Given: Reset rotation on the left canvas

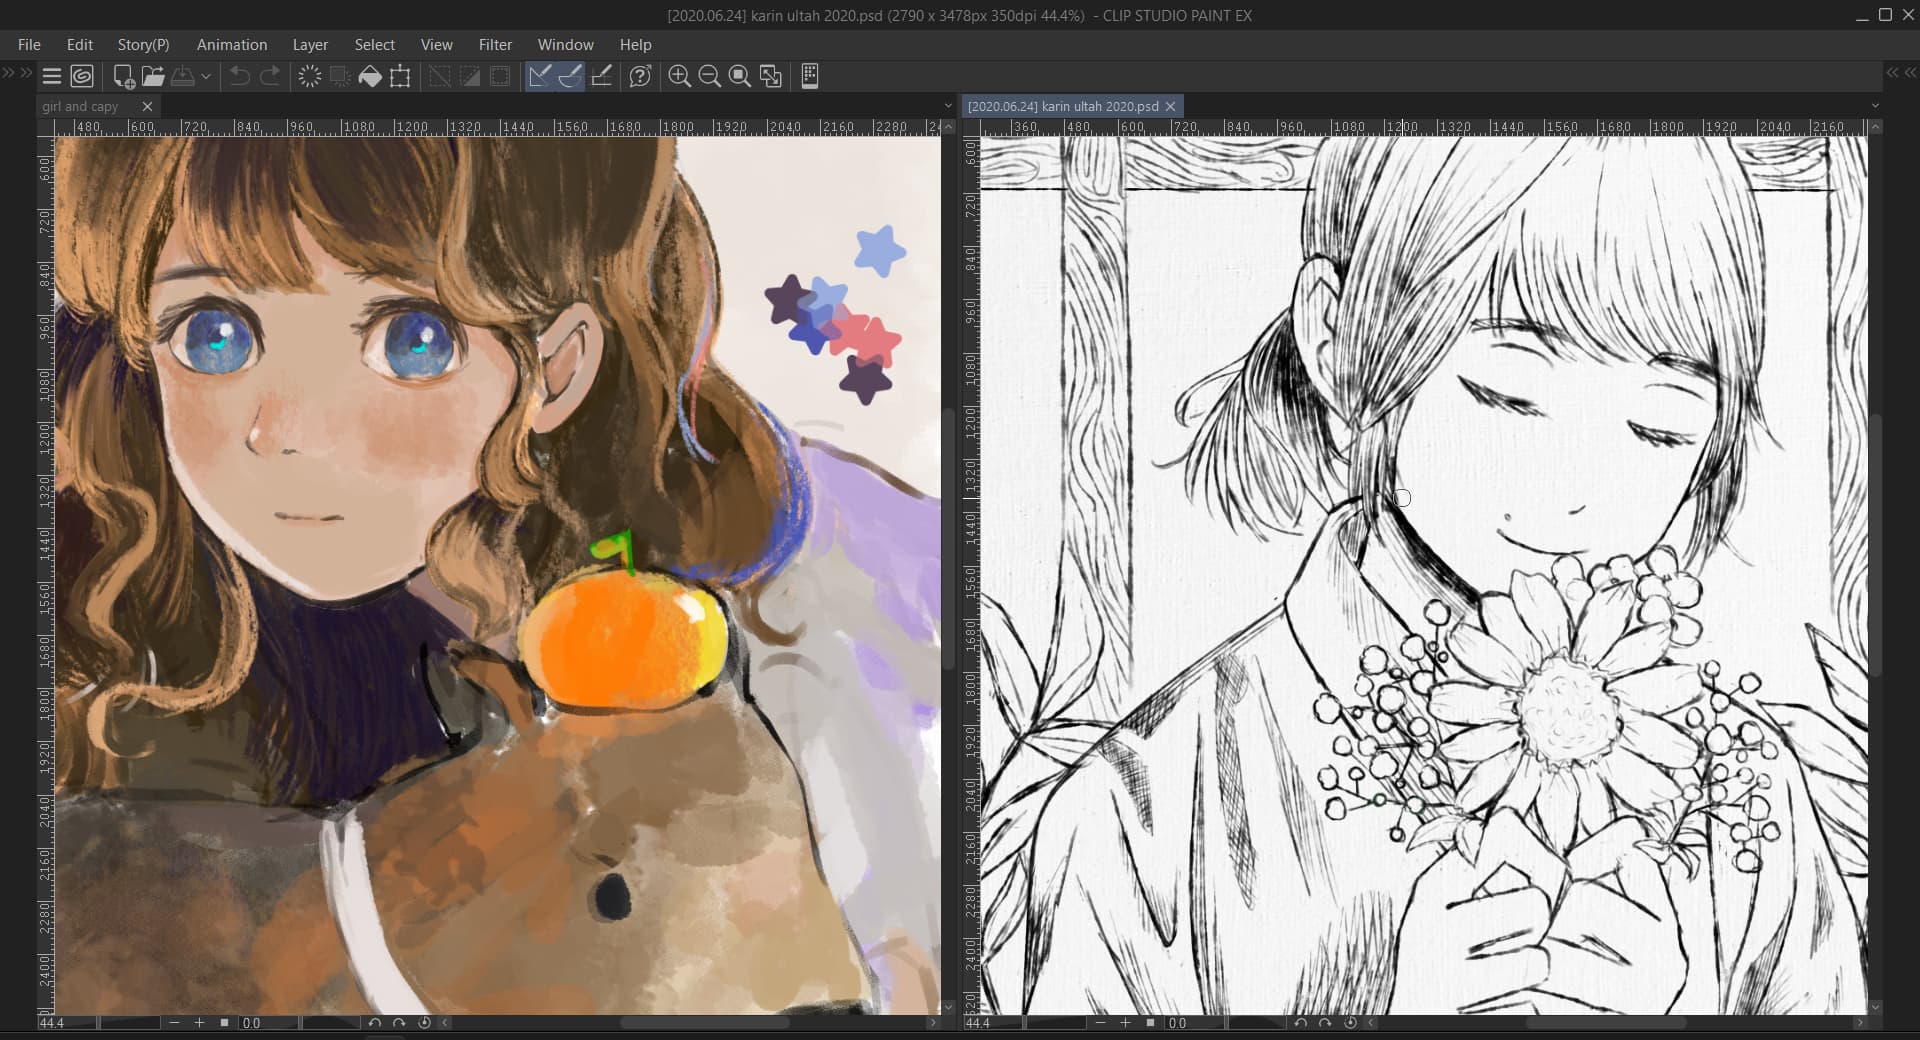Looking at the screenshot, I should point(424,1023).
